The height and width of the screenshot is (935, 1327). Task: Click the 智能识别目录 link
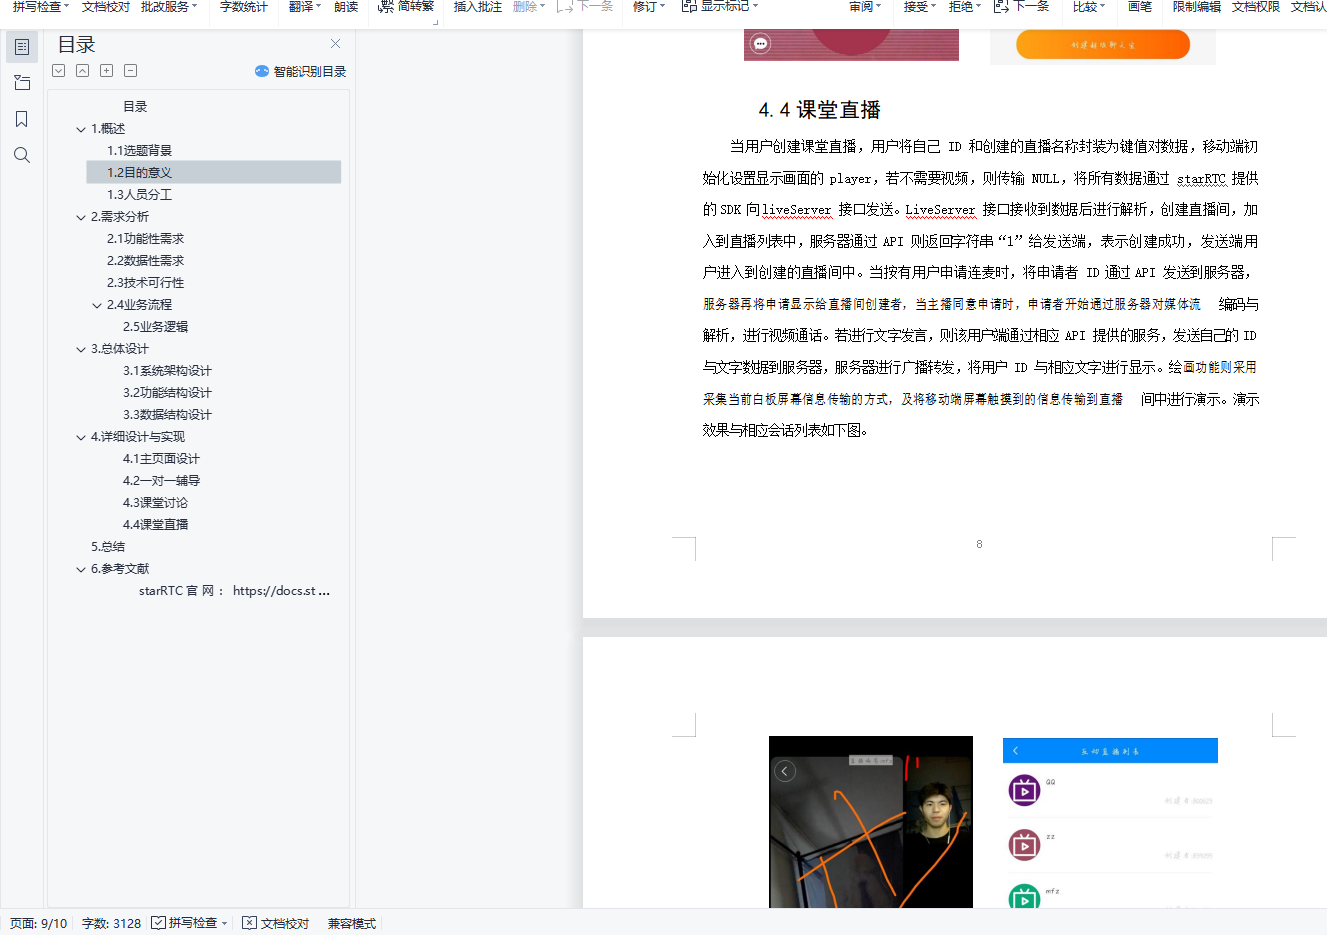click(310, 71)
